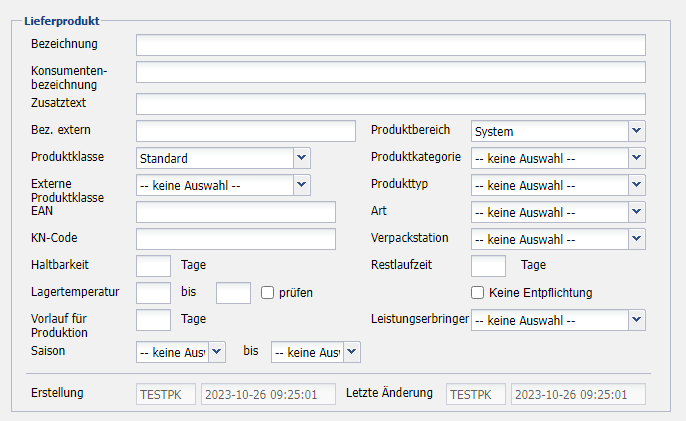Click the Haltbarkeit days field

153,266
